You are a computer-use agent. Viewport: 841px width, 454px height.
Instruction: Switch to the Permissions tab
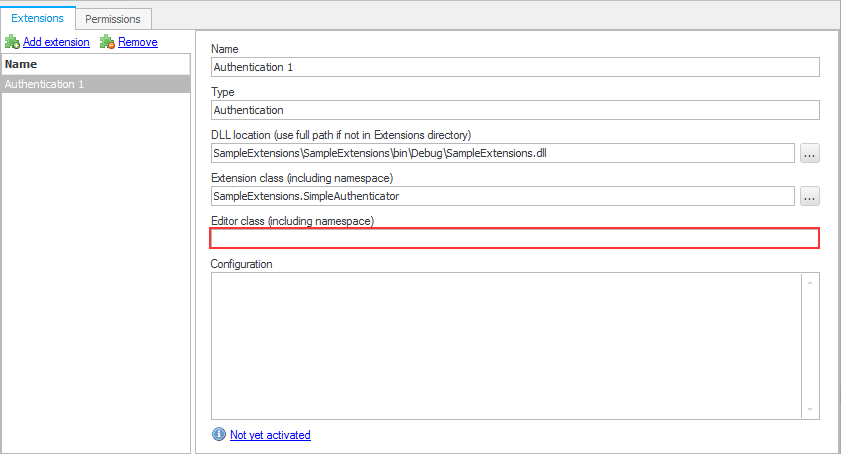(x=113, y=19)
